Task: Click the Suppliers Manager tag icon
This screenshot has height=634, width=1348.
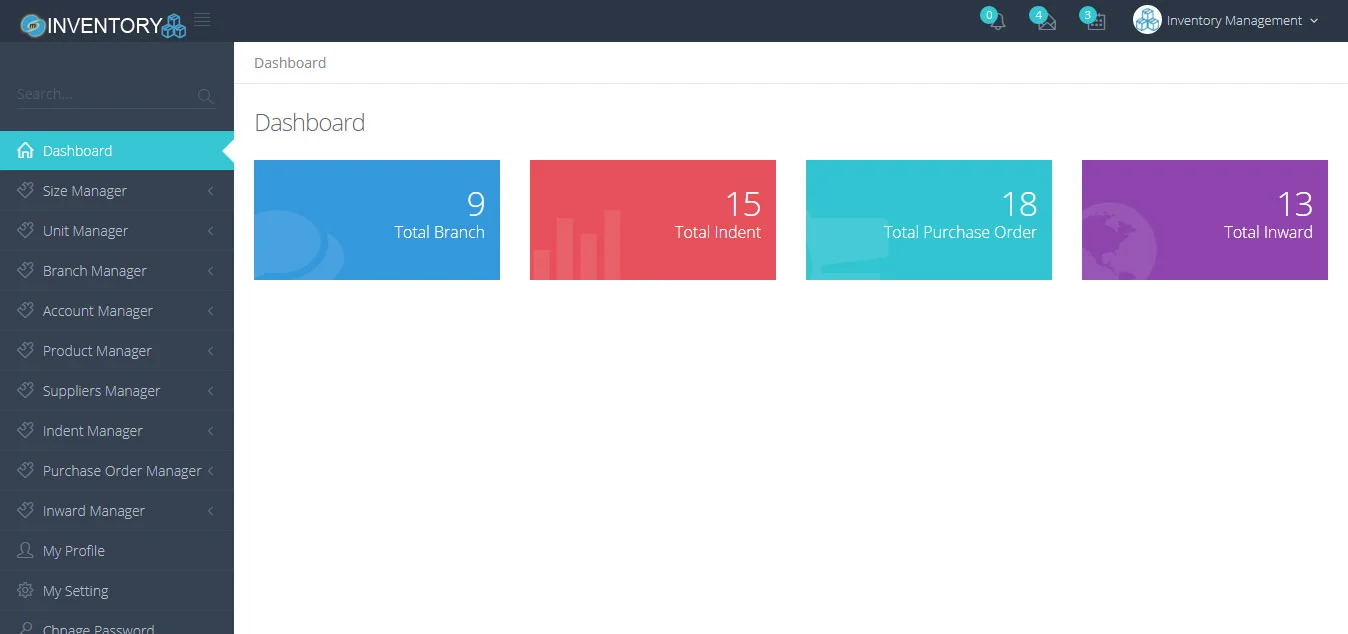Action: [x=26, y=390]
